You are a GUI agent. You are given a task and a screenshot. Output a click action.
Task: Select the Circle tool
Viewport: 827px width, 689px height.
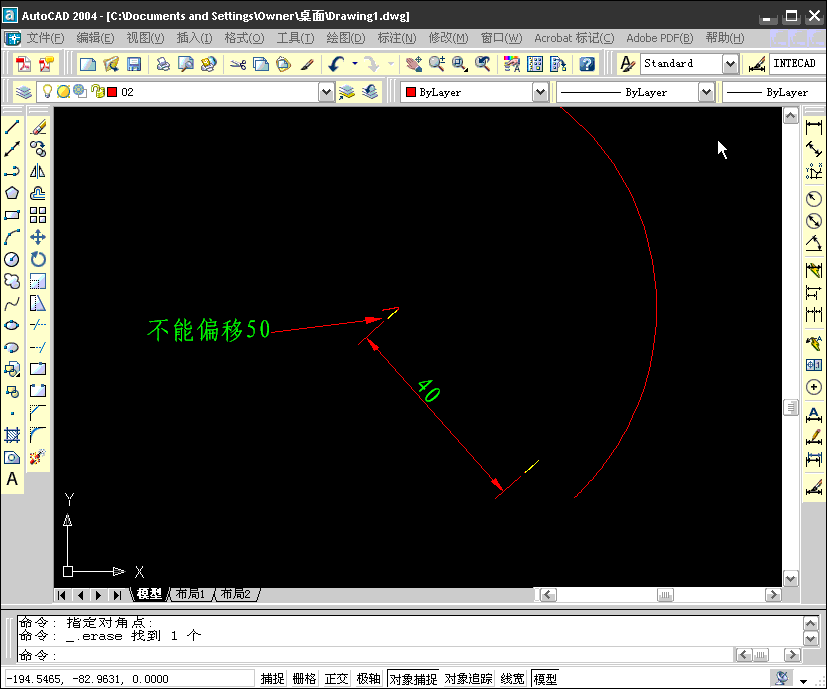[12, 258]
